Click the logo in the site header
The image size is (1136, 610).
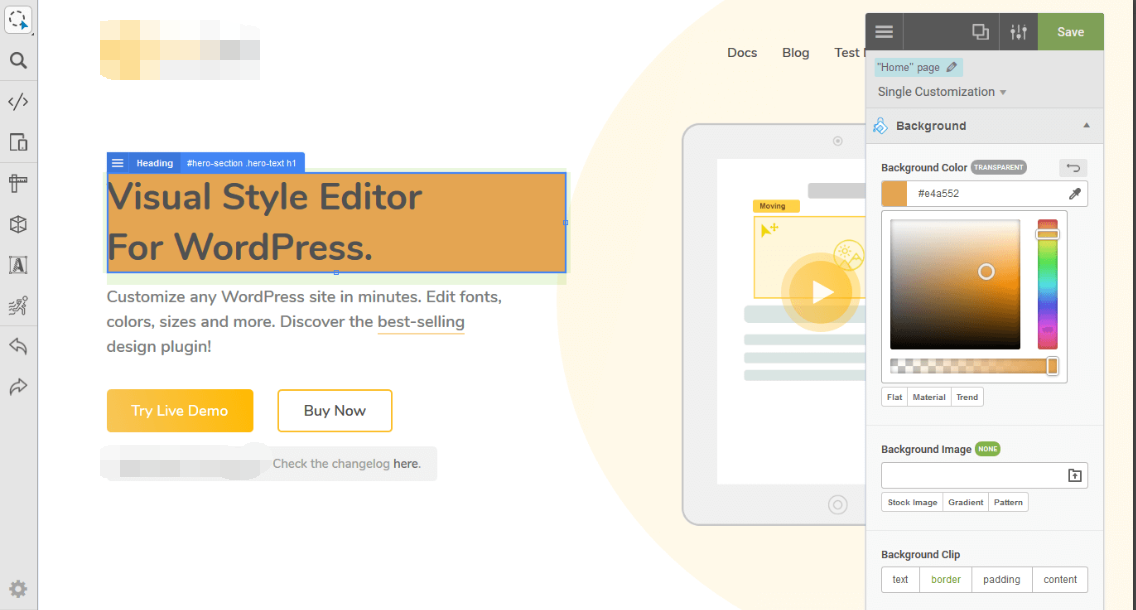(180, 50)
